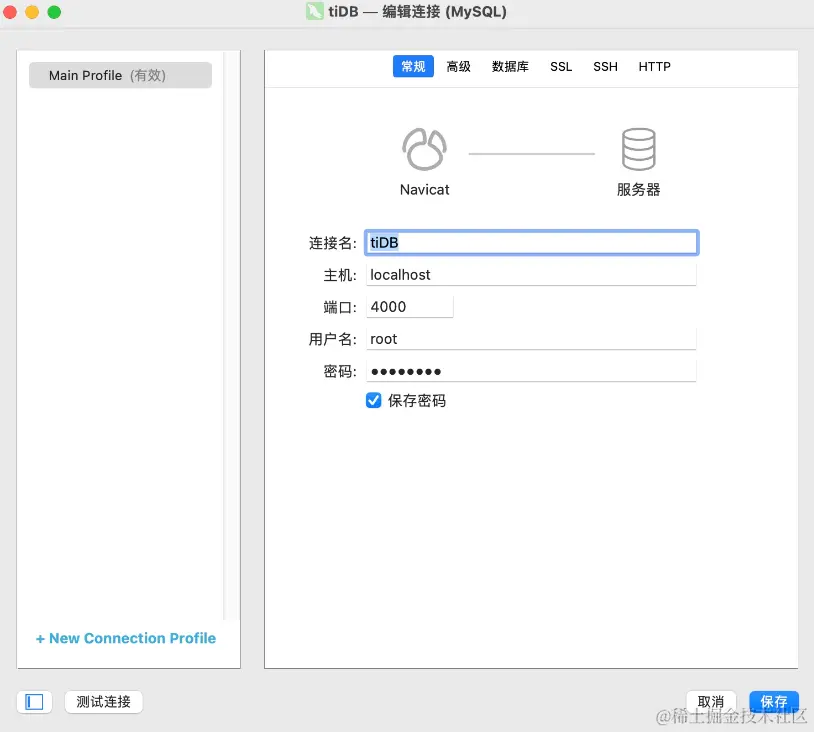Click the 保存 button
Screen dimensions: 814x732
[774, 702]
